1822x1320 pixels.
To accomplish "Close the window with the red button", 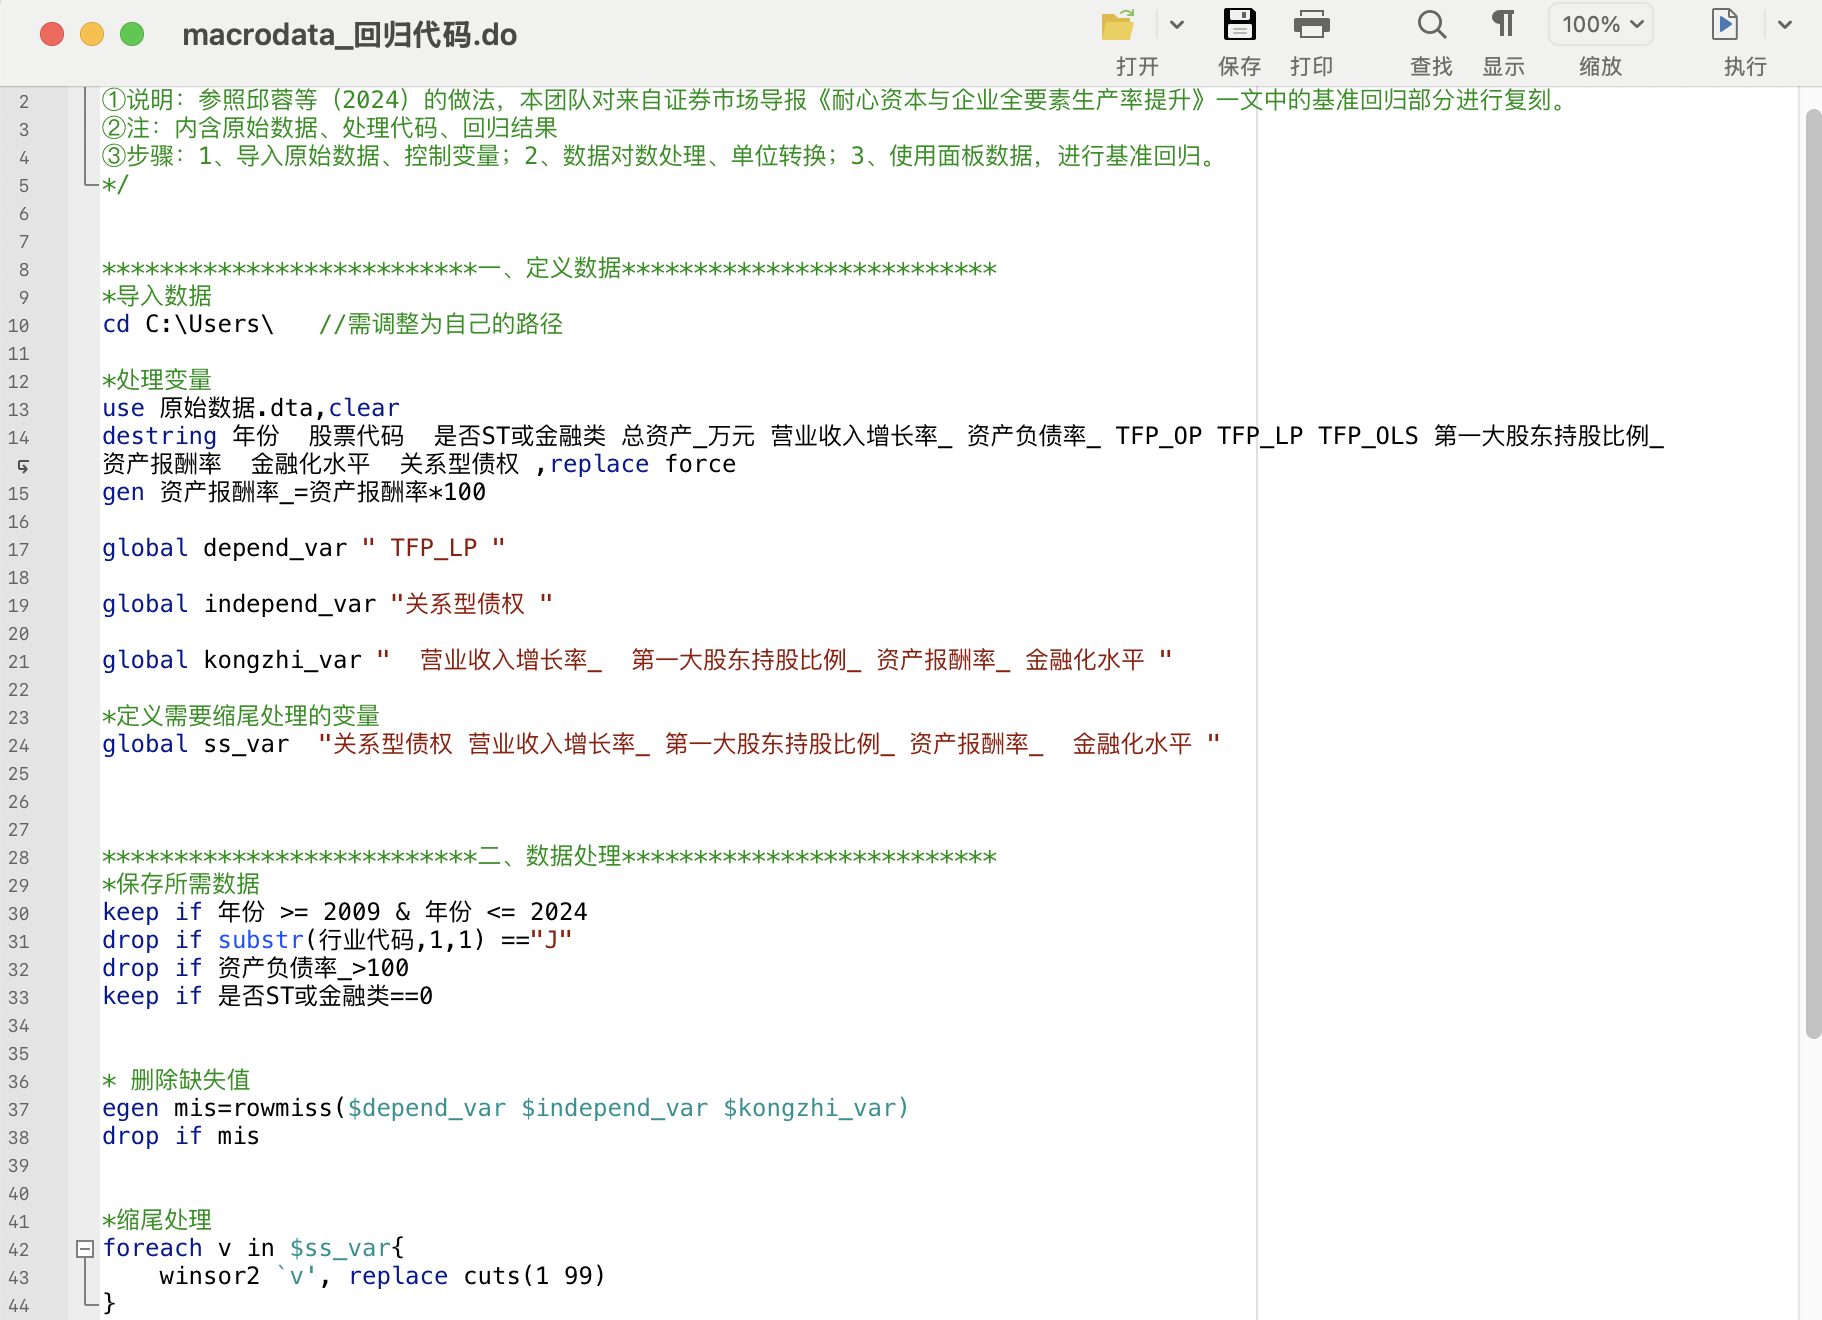I will pyautogui.click(x=52, y=35).
